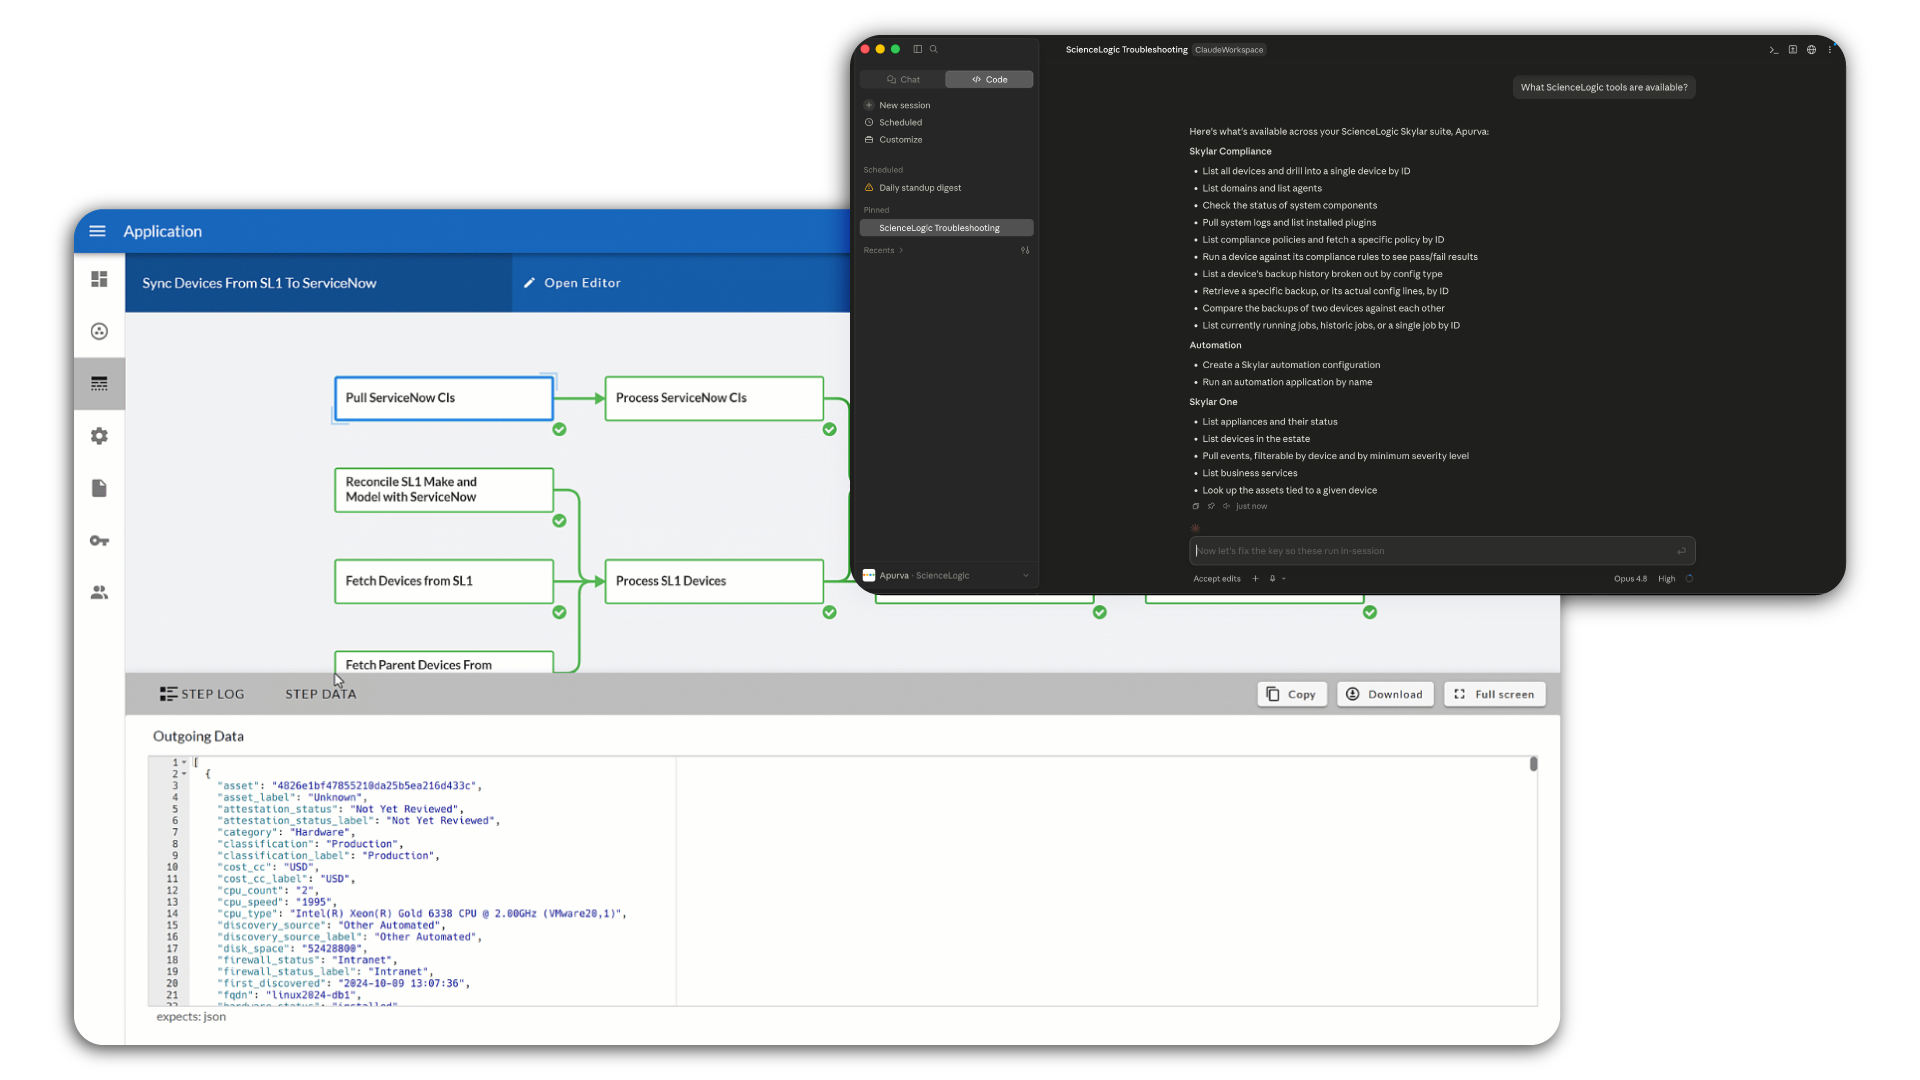Open the High effort level selector
The width and height of the screenshot is (1920, 1080).
tap(1667, 579)
